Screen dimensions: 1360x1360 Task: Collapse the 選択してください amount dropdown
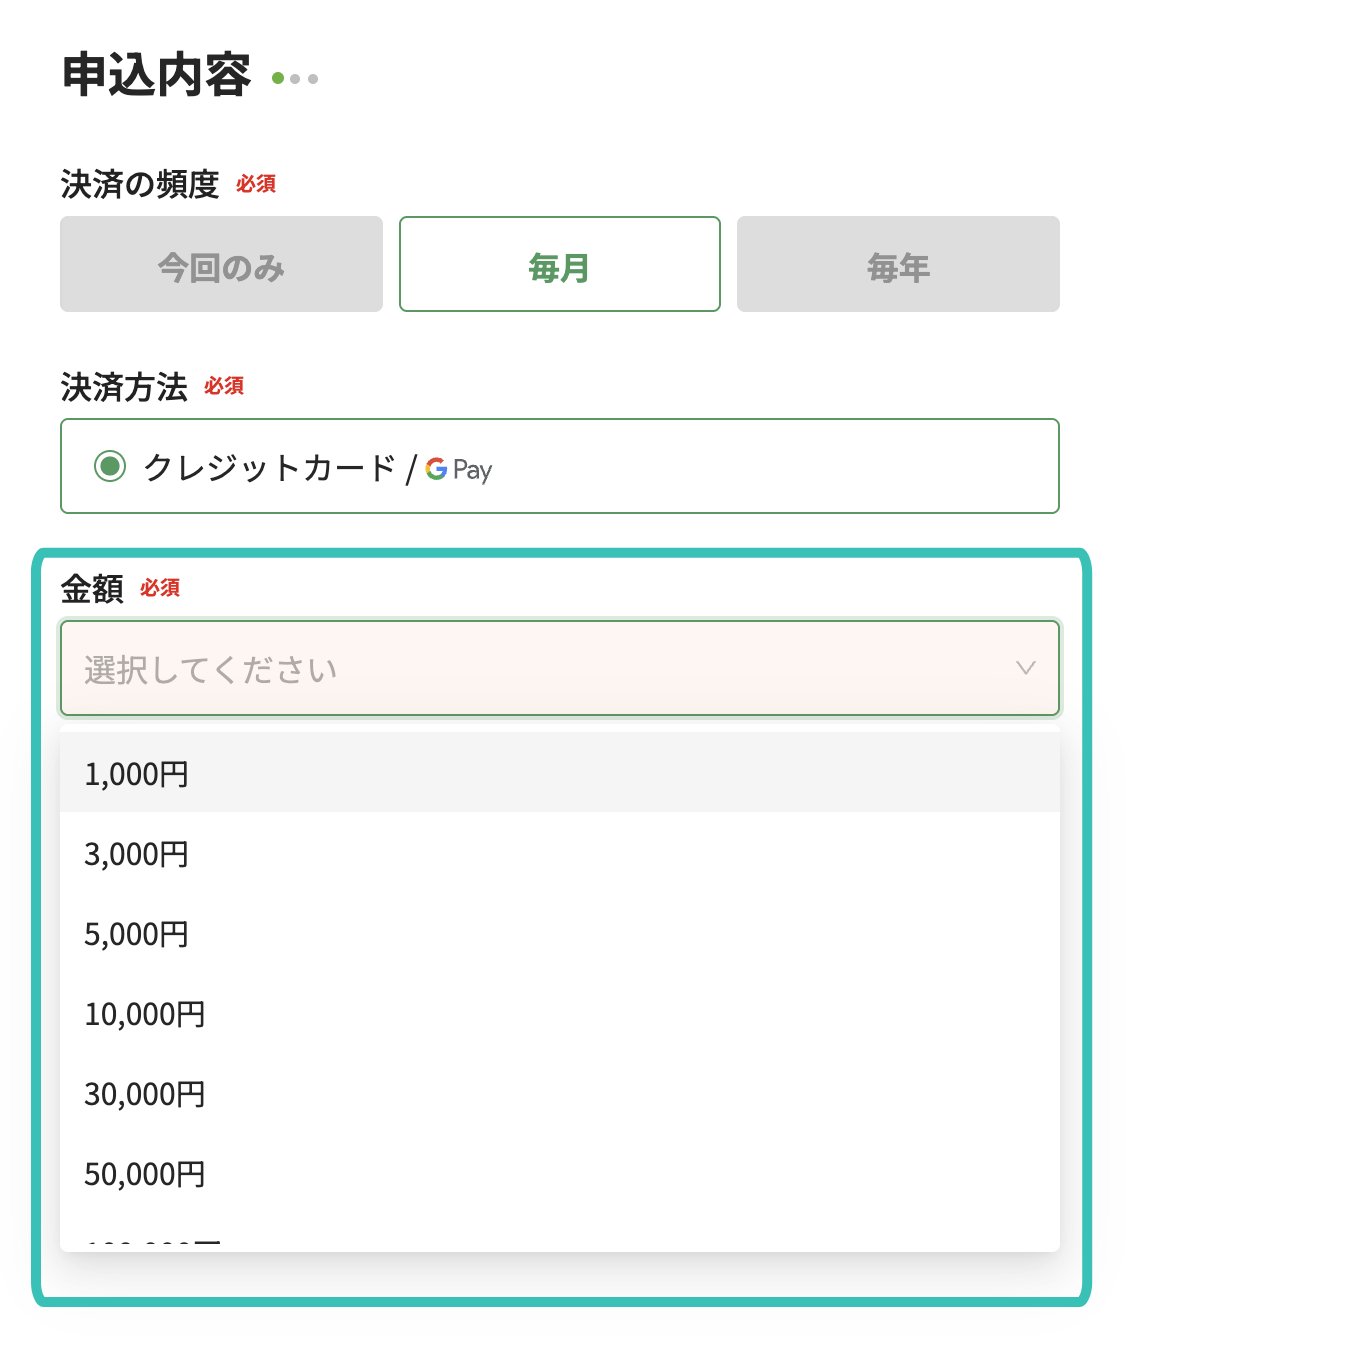pyautogui.click(x=540, y=668)
